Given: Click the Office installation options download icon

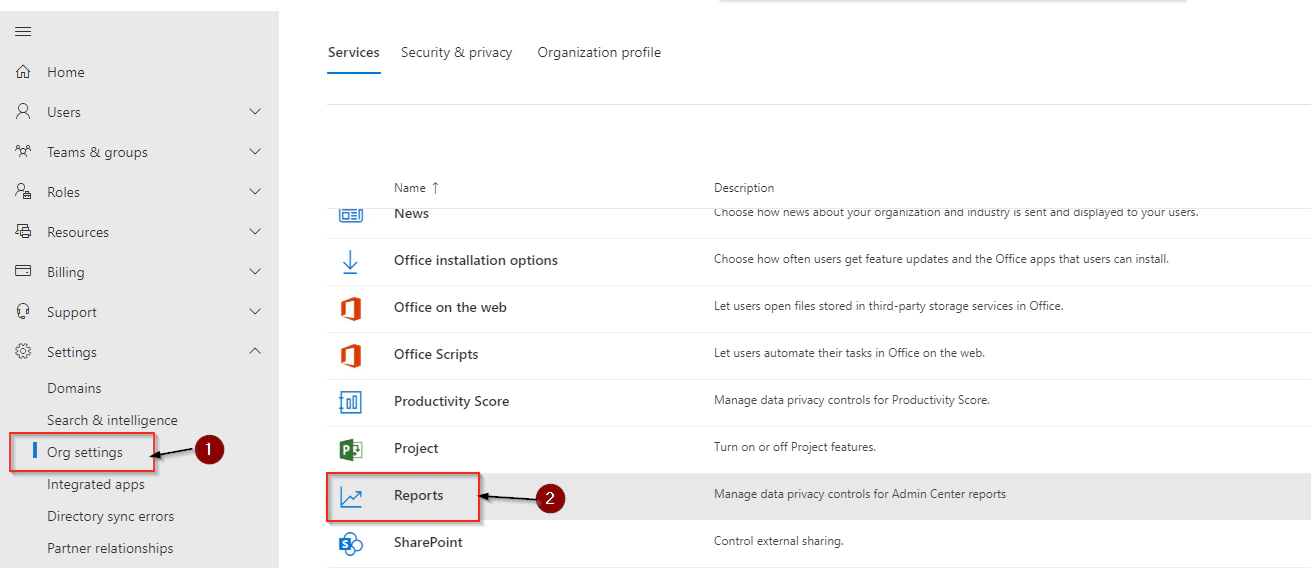Looking at the screenshot, I should pos(350,261).
